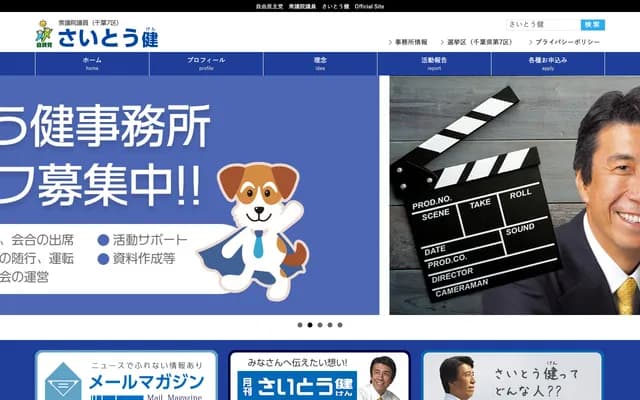Expand the 各種お申込み navigation menu
Screen dimensions: 640x400
point(548,64)
